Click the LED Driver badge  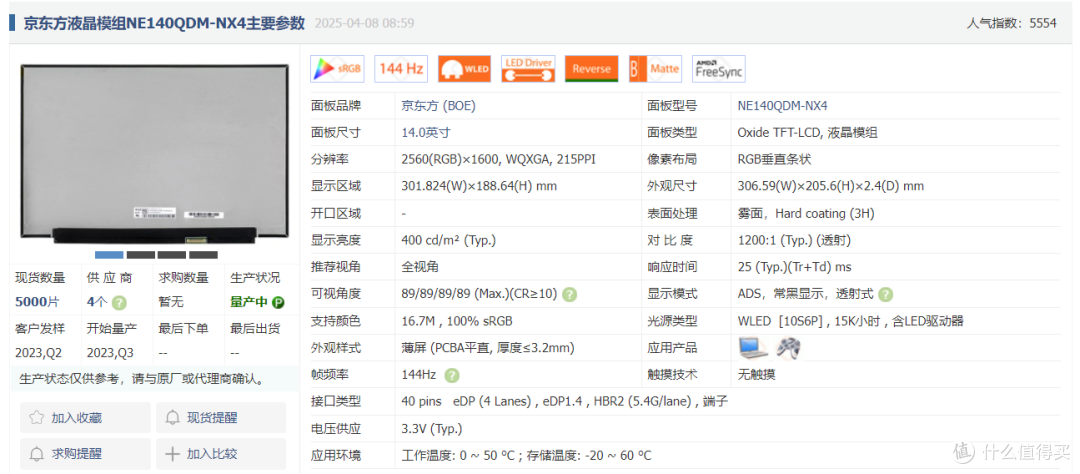(528, 69)
